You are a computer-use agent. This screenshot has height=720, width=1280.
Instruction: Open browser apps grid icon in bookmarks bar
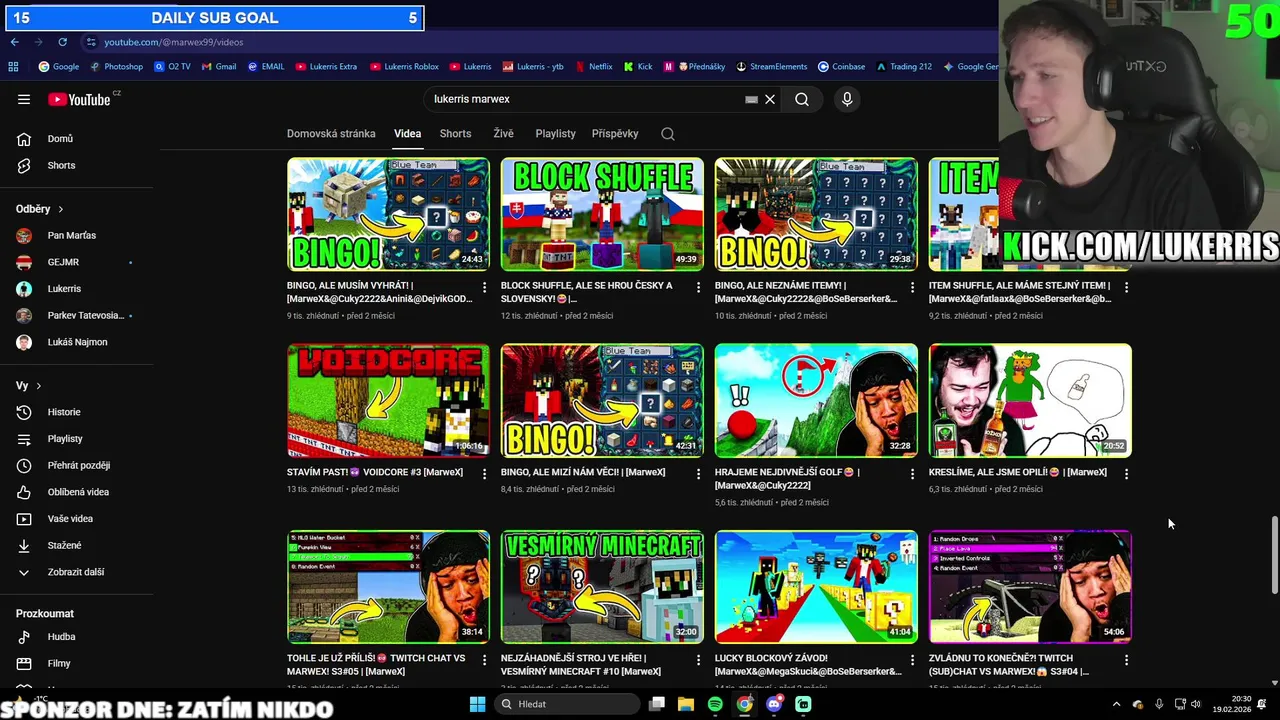13,67
